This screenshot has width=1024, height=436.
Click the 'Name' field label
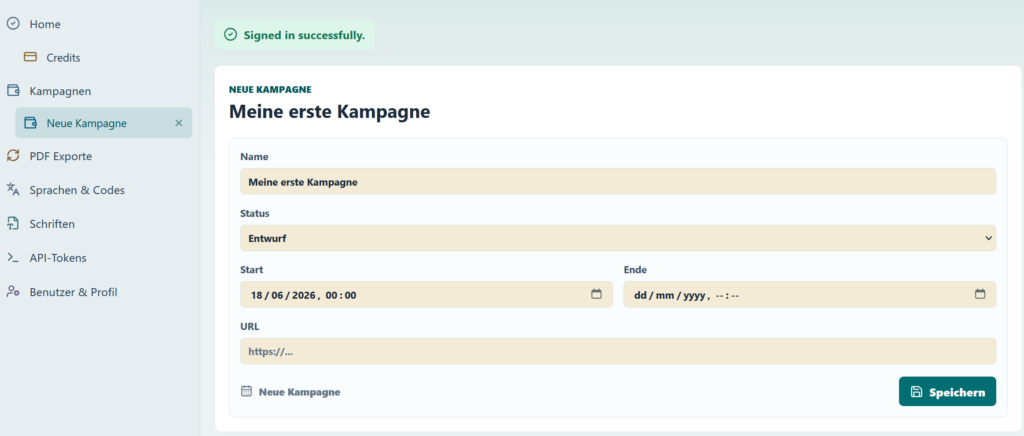254,157
